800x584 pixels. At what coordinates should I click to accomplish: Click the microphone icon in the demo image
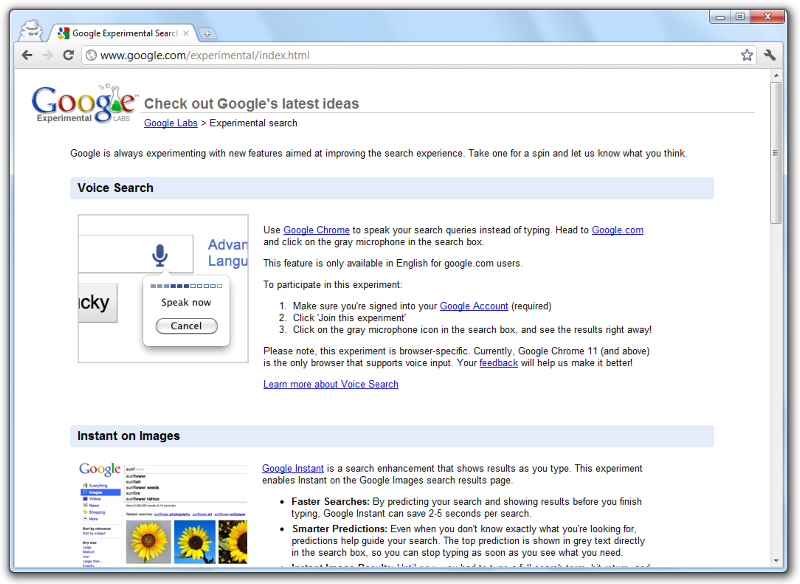coord(160,255)
